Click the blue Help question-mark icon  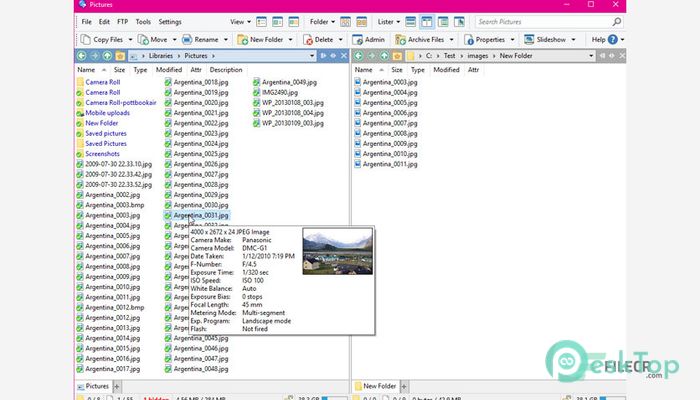[x=613, y=39]
